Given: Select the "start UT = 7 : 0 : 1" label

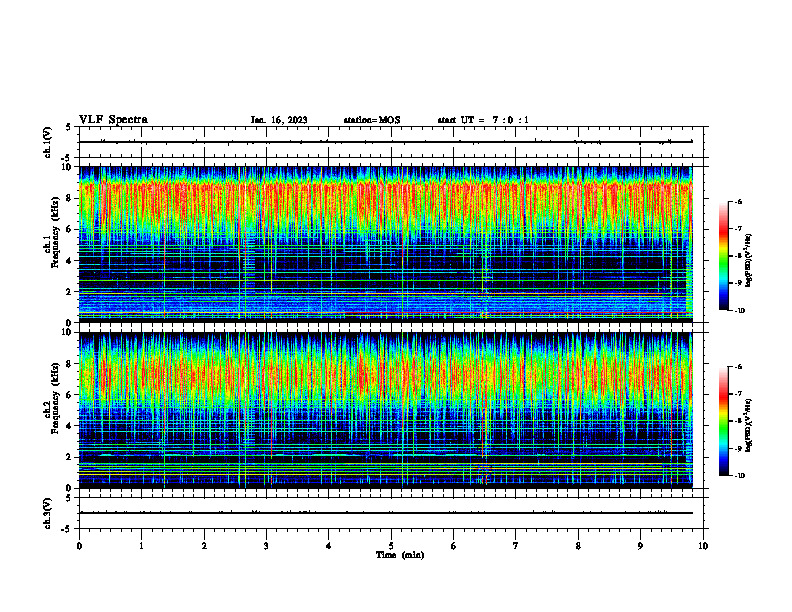Looking at the screenshot, I should [x=483, y=120].
